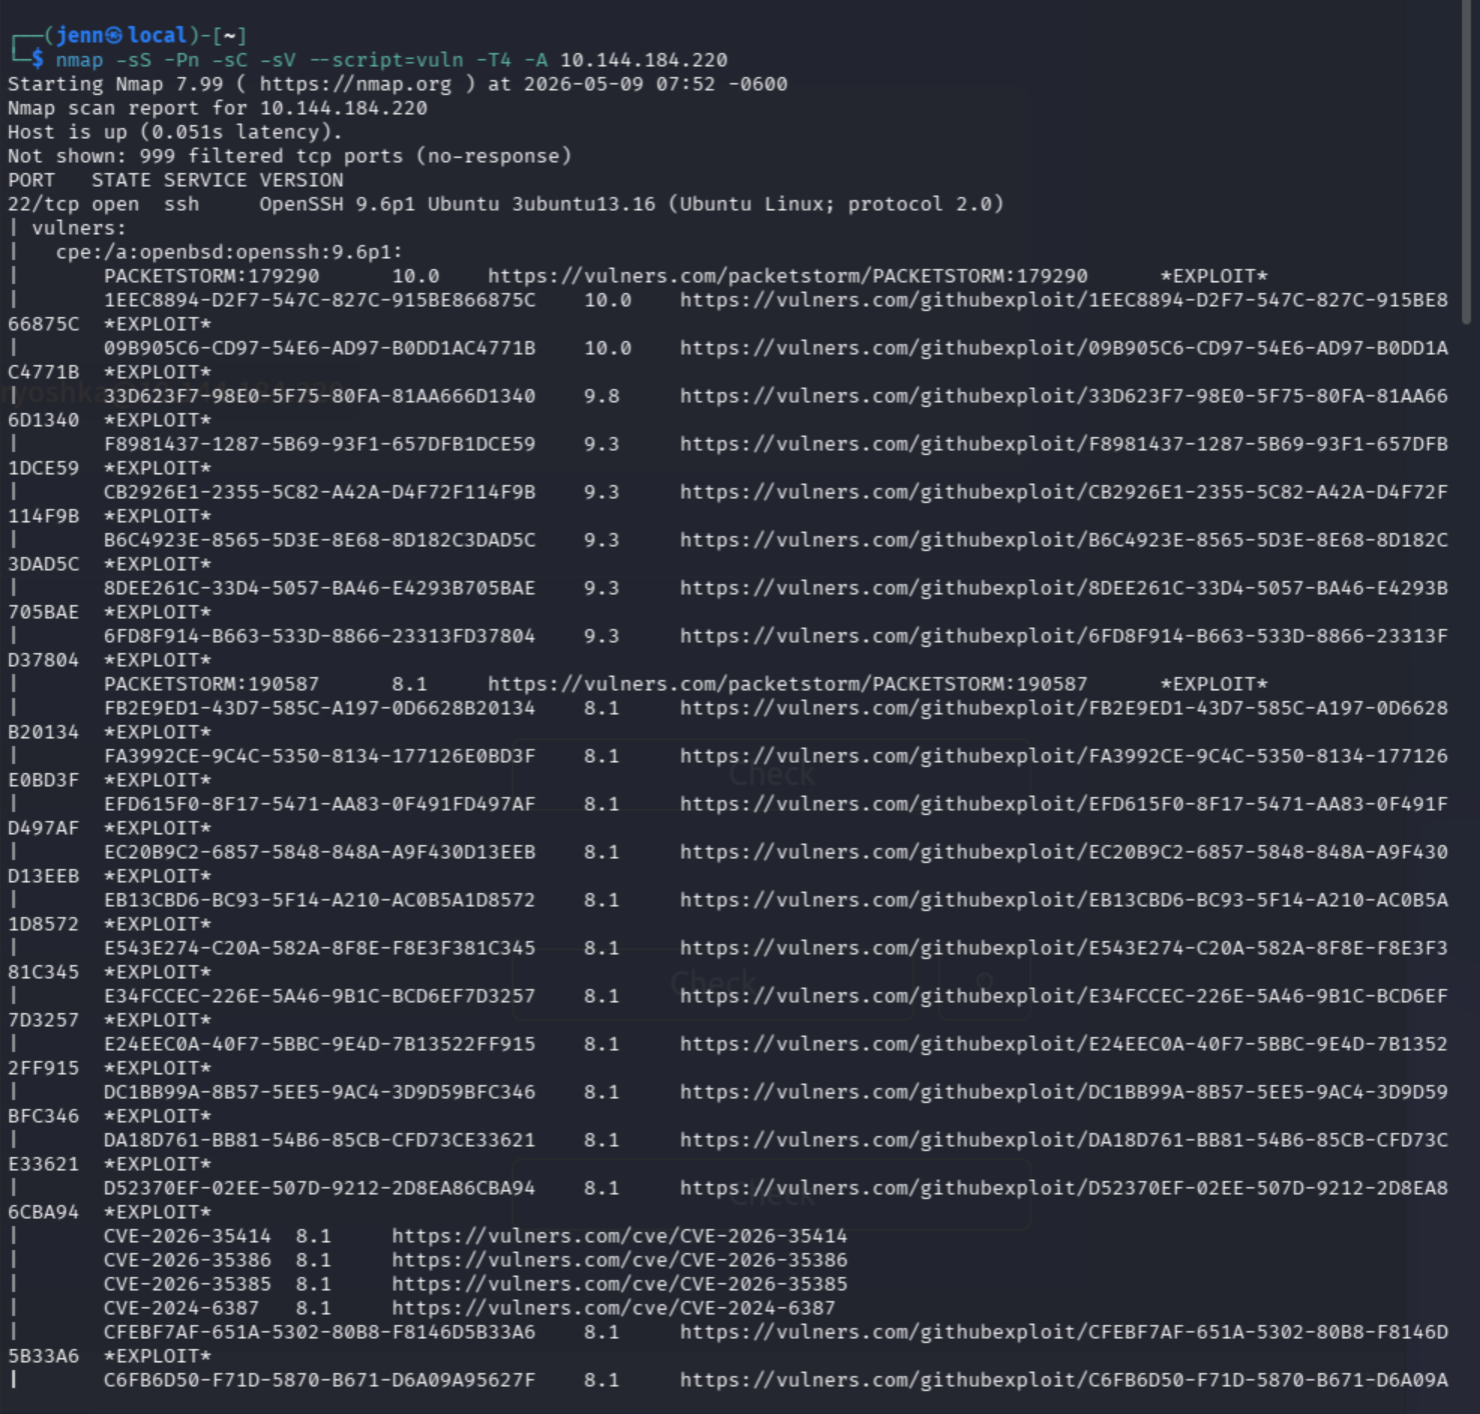Click the *EXPLOIT* tag on the PACKETSTORM:179290 row
This screenshot has width=1480, height=1414.
pos(1214,276)
